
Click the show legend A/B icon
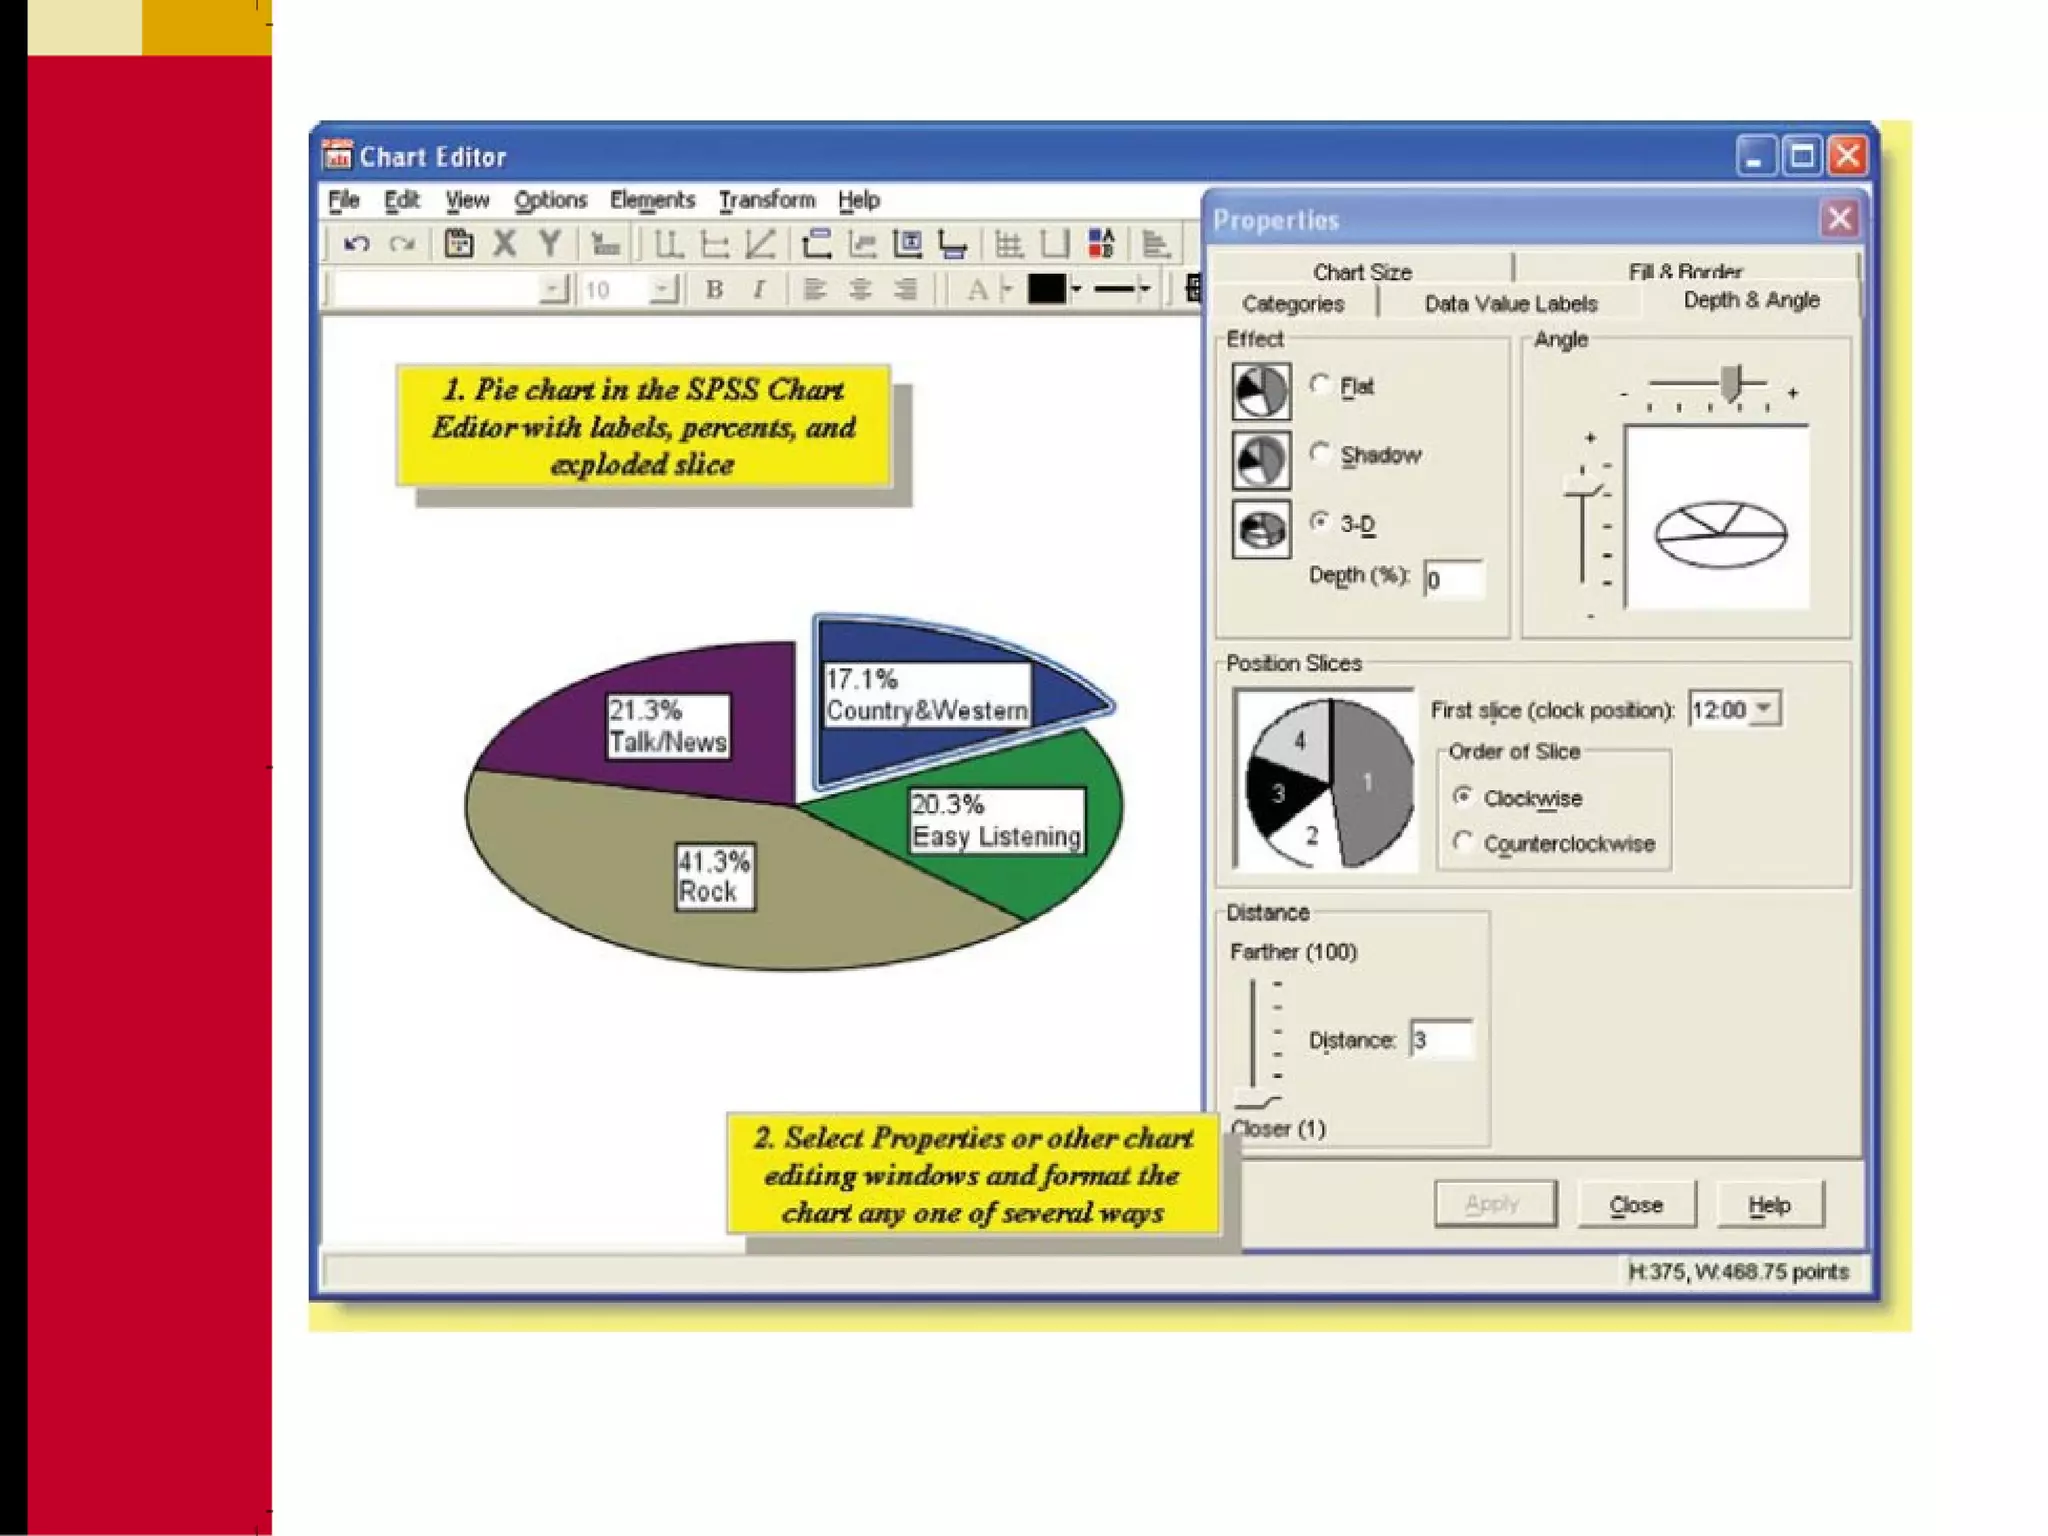[1101, 243]
